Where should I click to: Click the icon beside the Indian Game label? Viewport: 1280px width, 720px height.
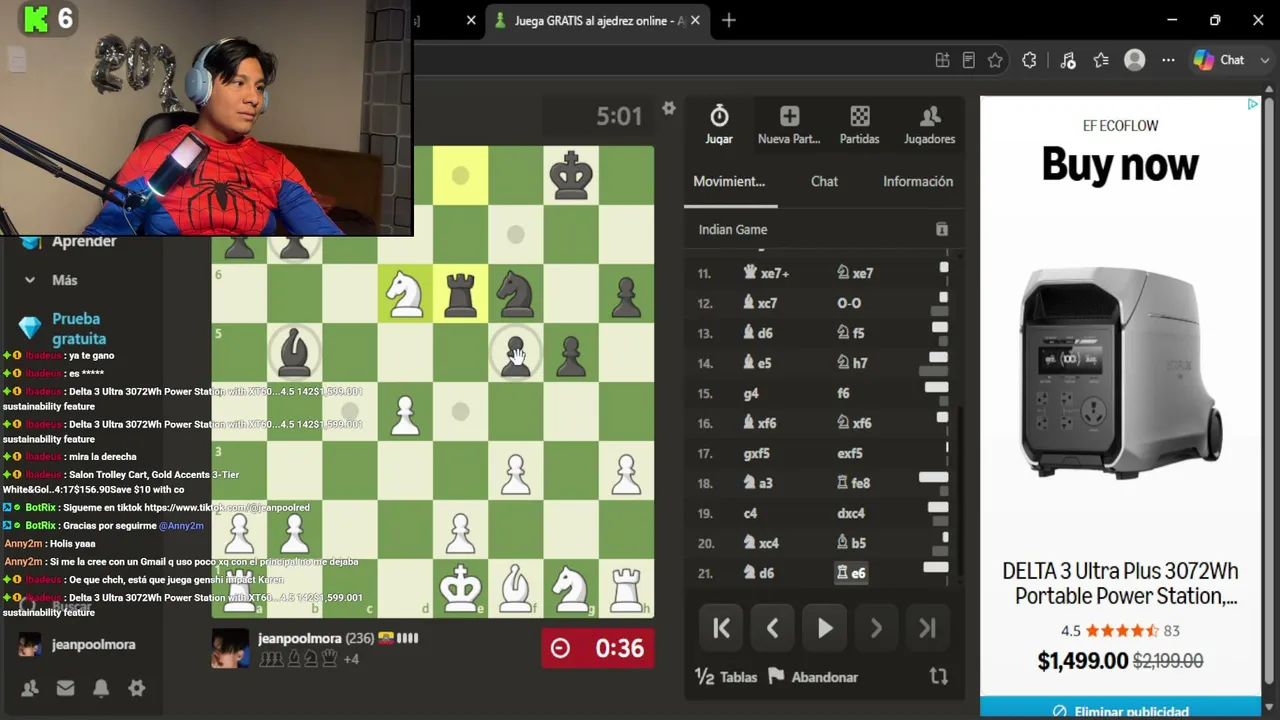941,229
